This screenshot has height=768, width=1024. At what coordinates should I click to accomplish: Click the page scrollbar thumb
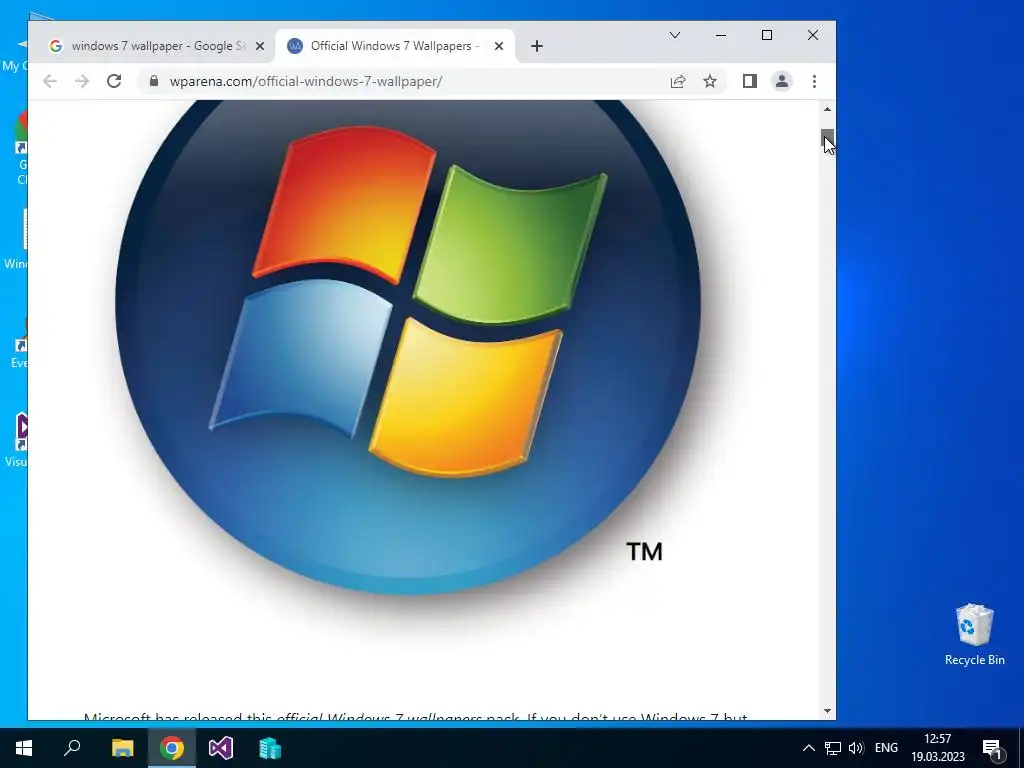click(827, 137)
